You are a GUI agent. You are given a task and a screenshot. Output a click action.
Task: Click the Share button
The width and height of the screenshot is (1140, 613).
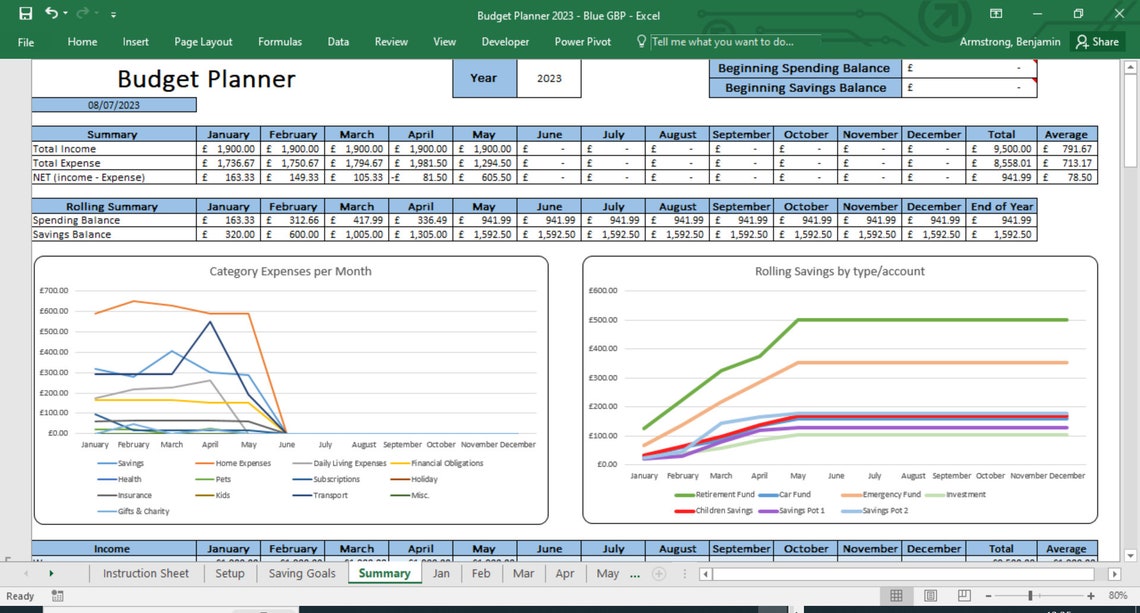pyautogui.click(x=1098, y=42)
